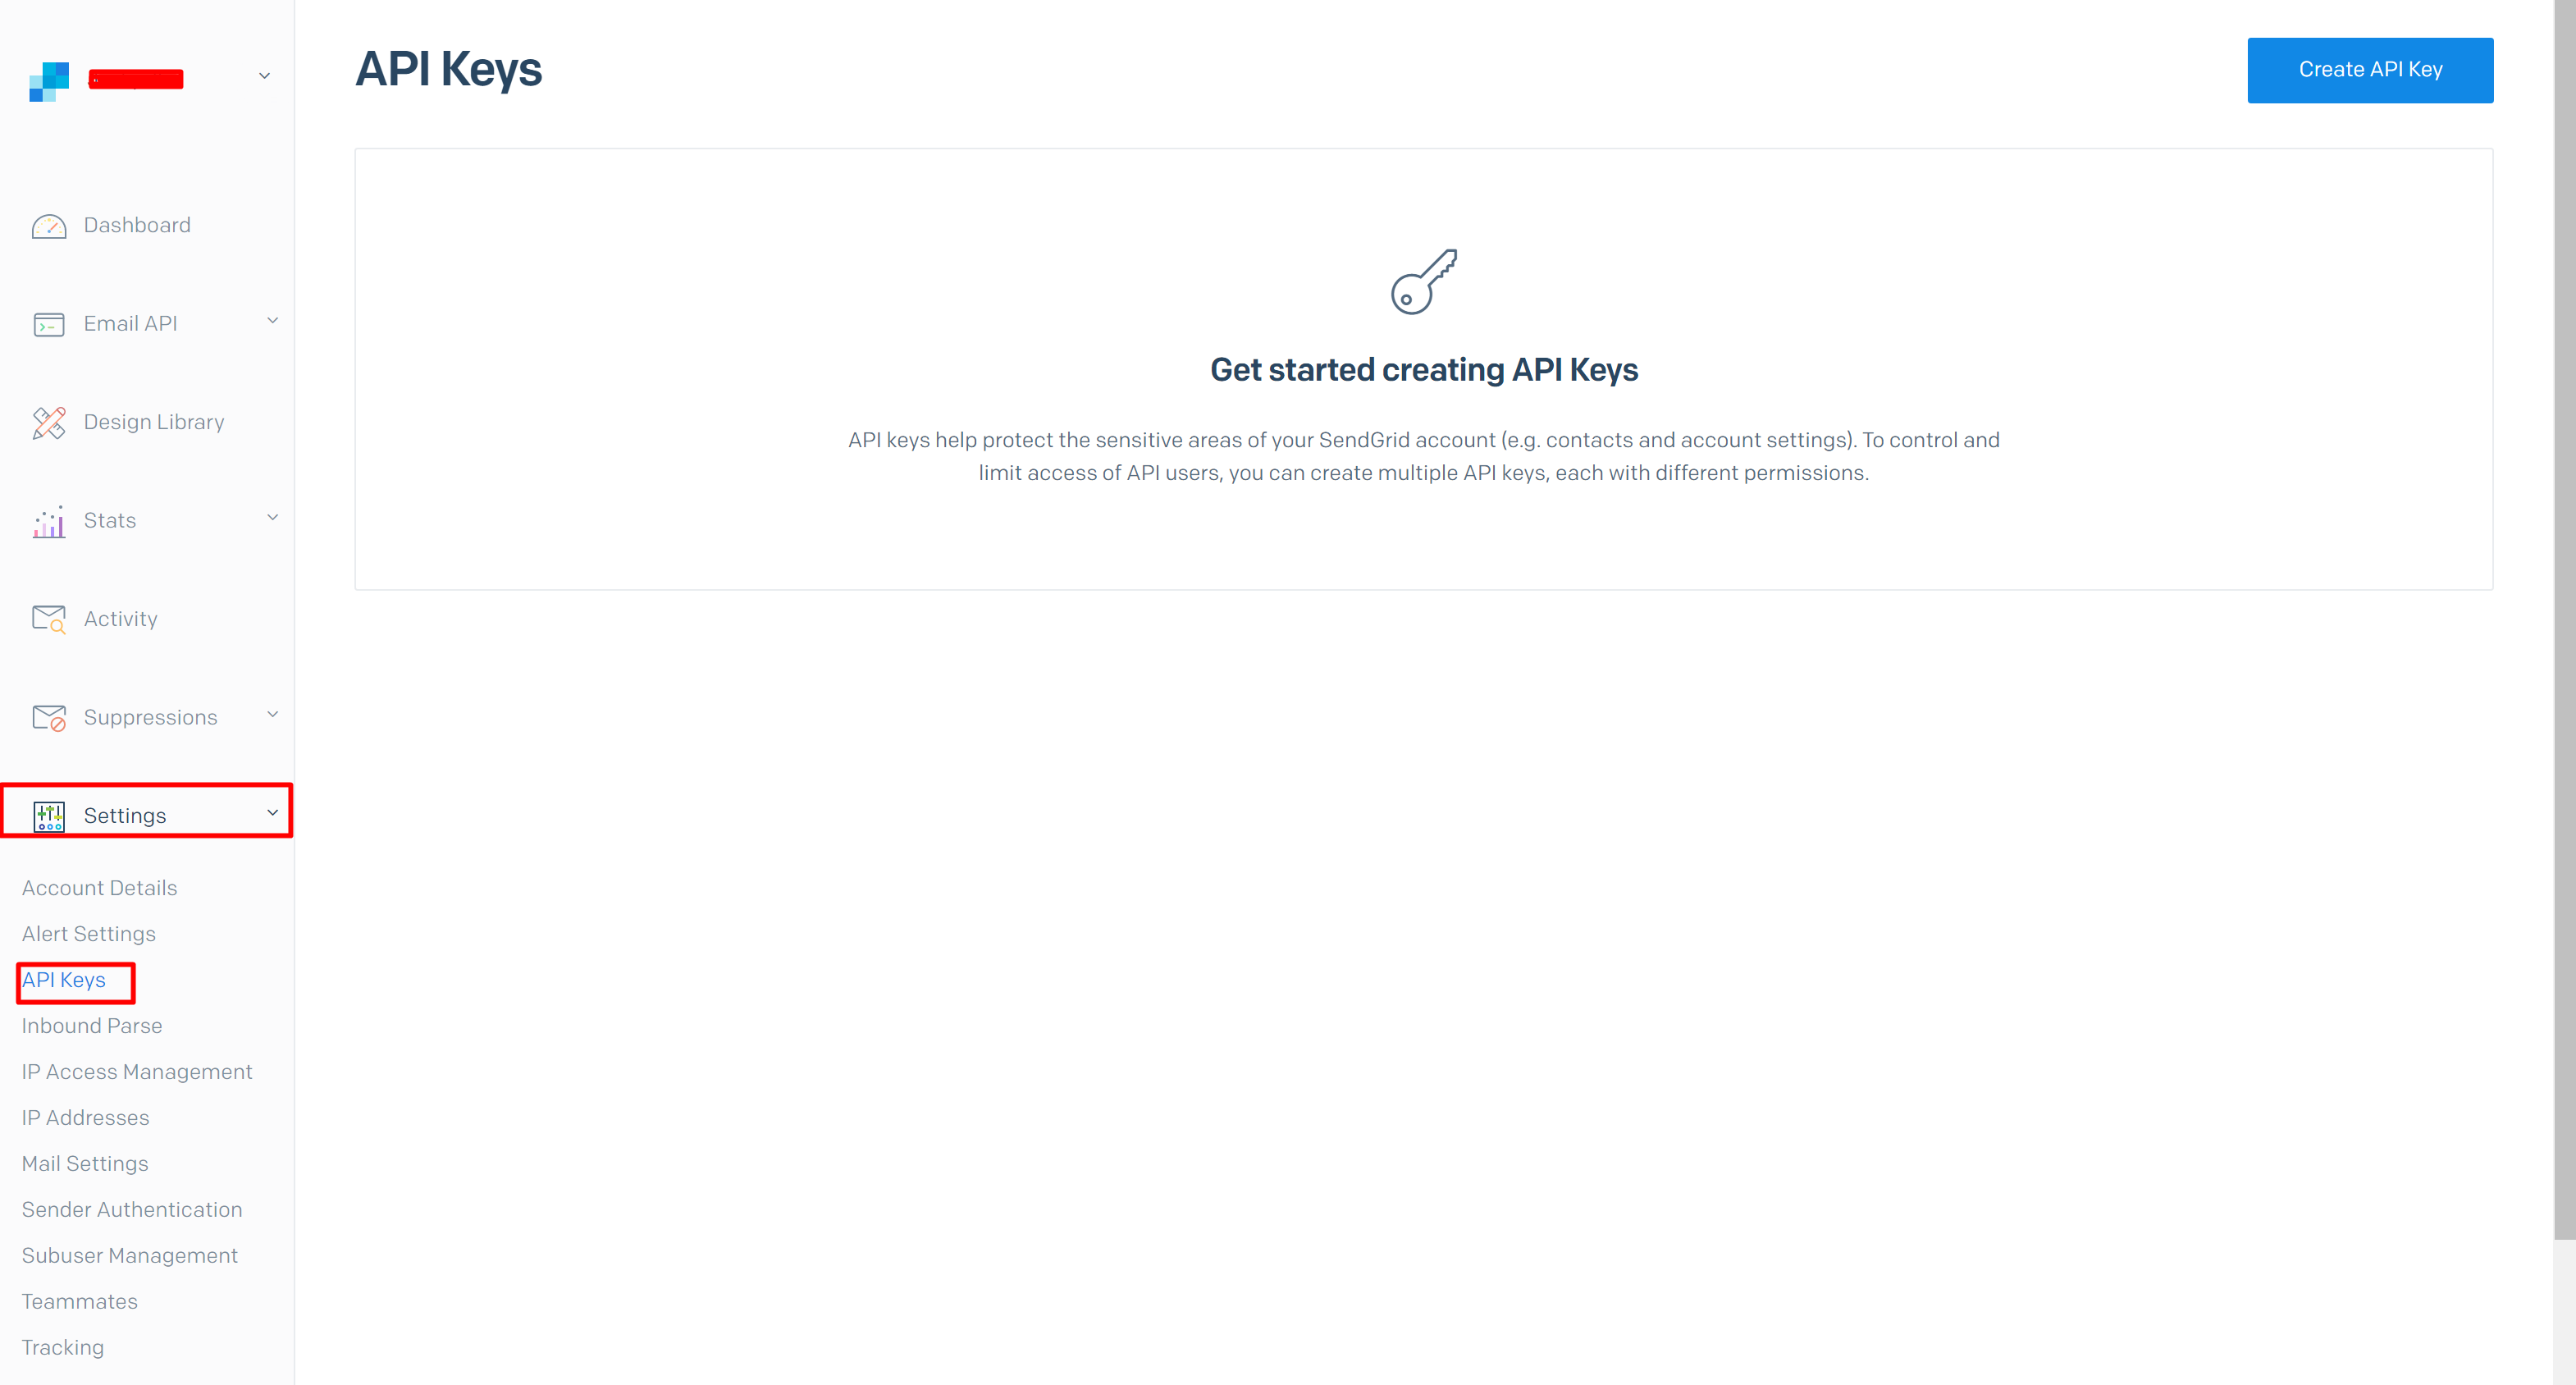Click the Activity sidebar icon
This screenshot has width=2576, height=1385.
[x=48, y=618]
